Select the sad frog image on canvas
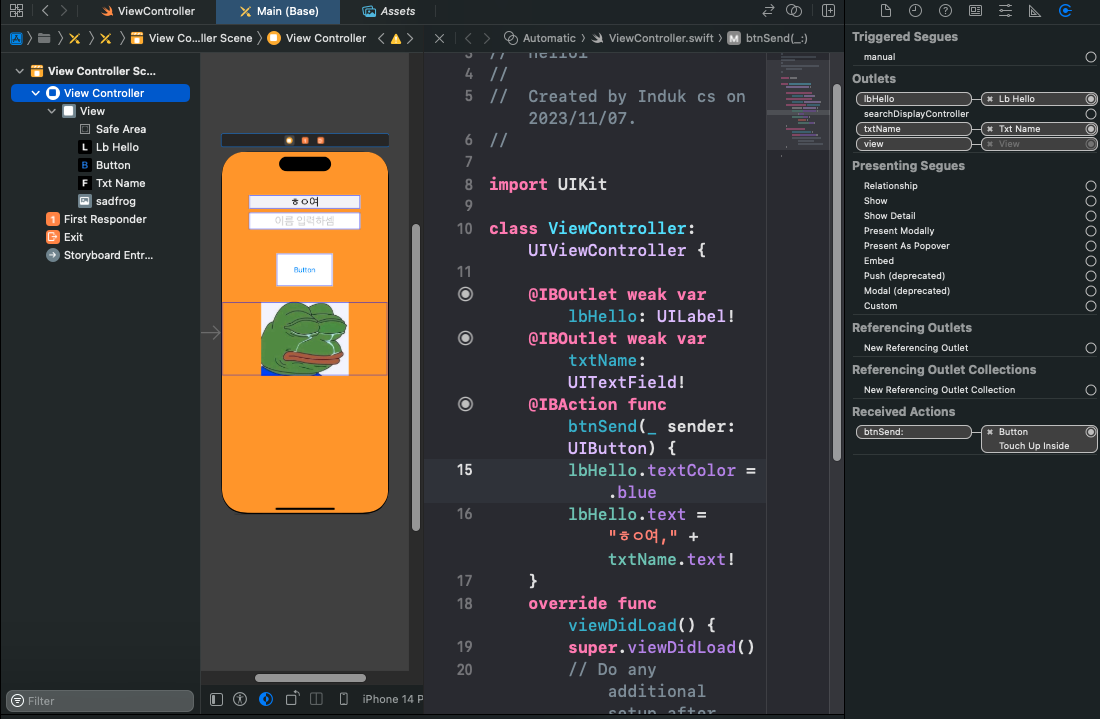Screen dimensions: 1100x719 [304, 339]
